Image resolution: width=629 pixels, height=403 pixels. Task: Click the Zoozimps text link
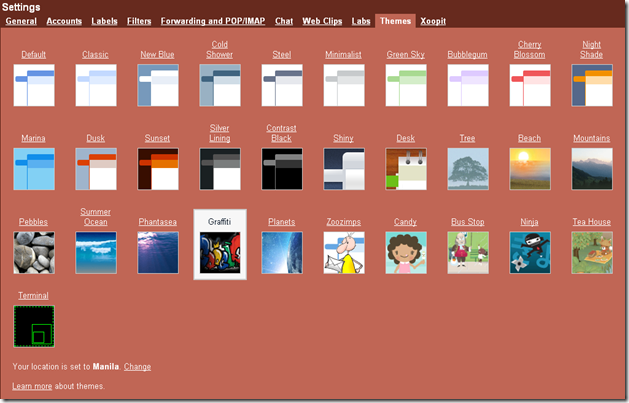[x=344, y=222]
